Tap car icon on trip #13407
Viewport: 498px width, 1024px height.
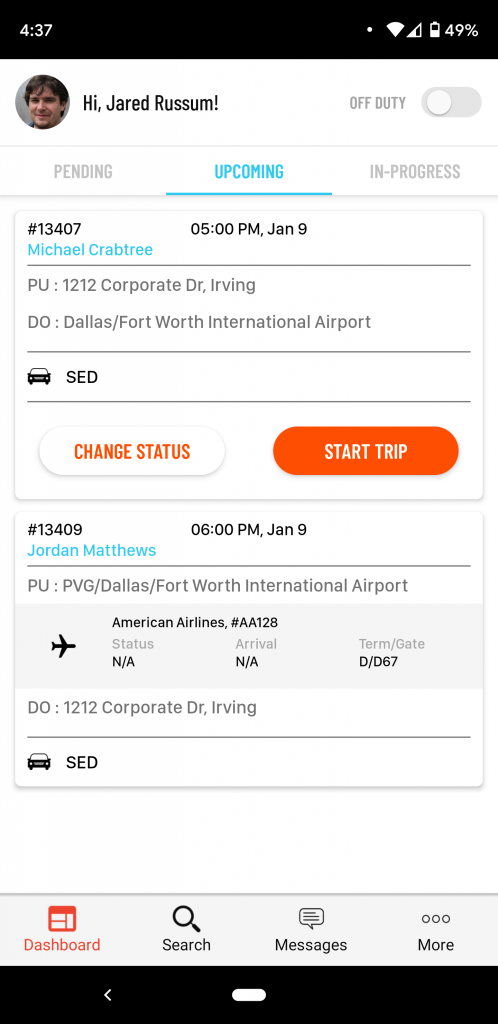point(39,377)
